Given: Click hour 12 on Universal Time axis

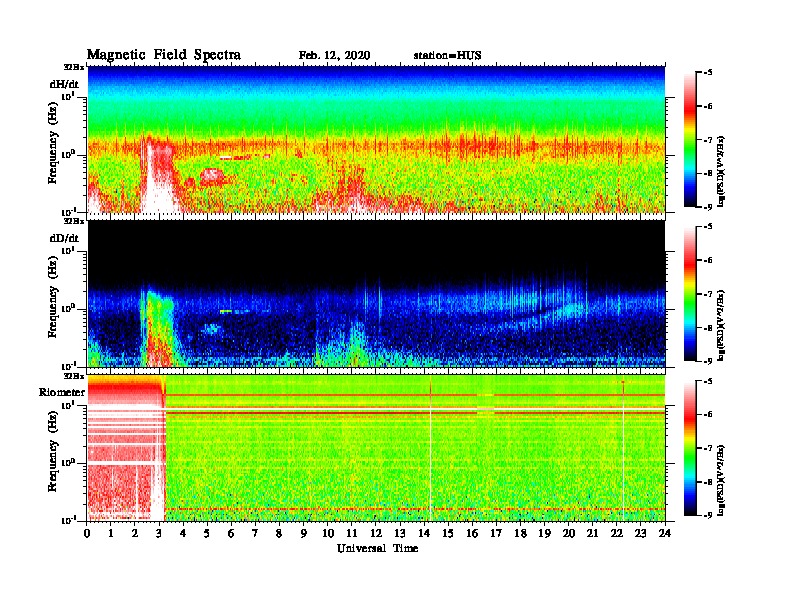Looking at the screenshot, I should pyautogui.click(x=376, y=534).
